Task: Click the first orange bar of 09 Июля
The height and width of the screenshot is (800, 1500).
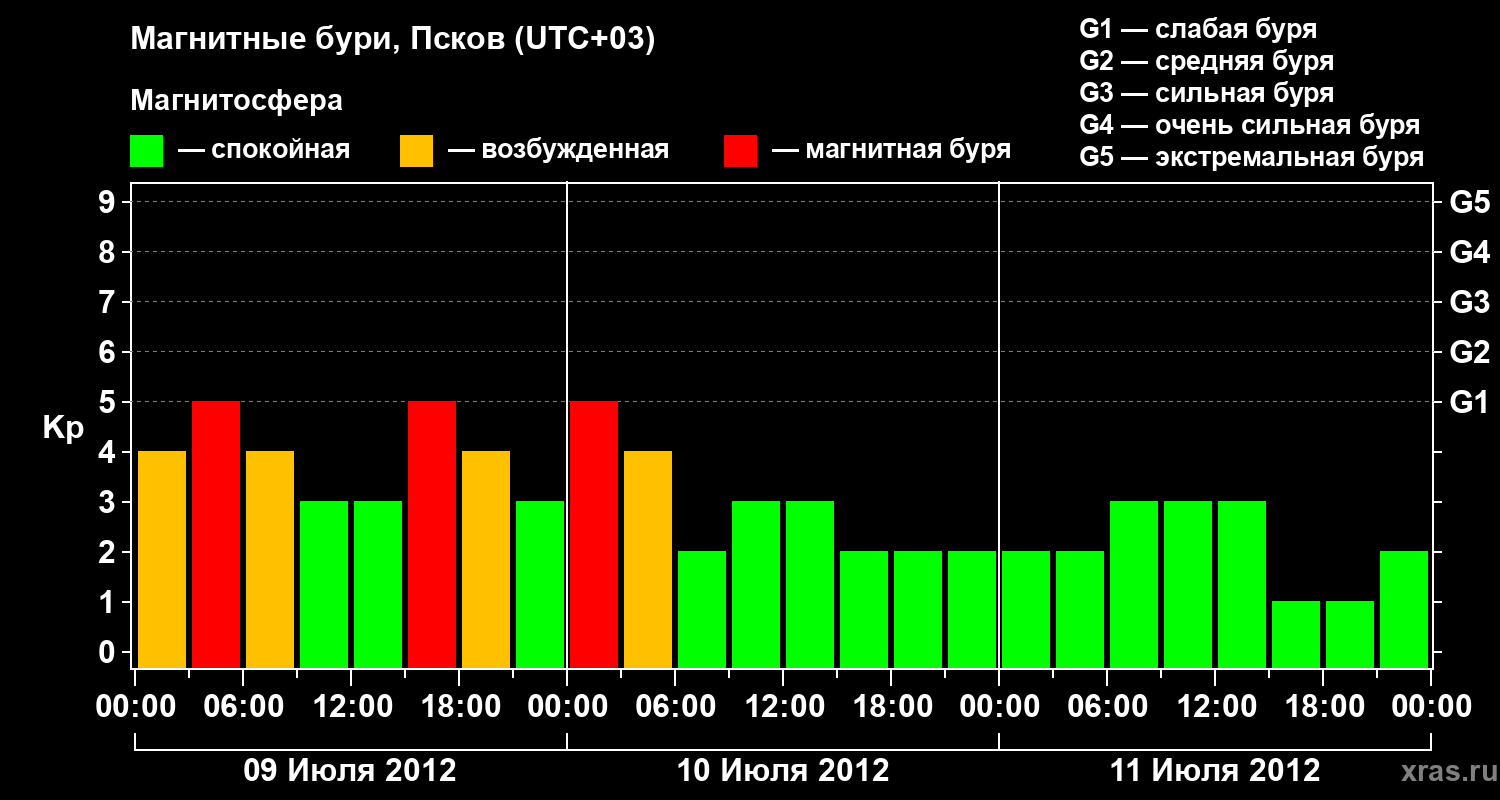Action: (162, 559)
